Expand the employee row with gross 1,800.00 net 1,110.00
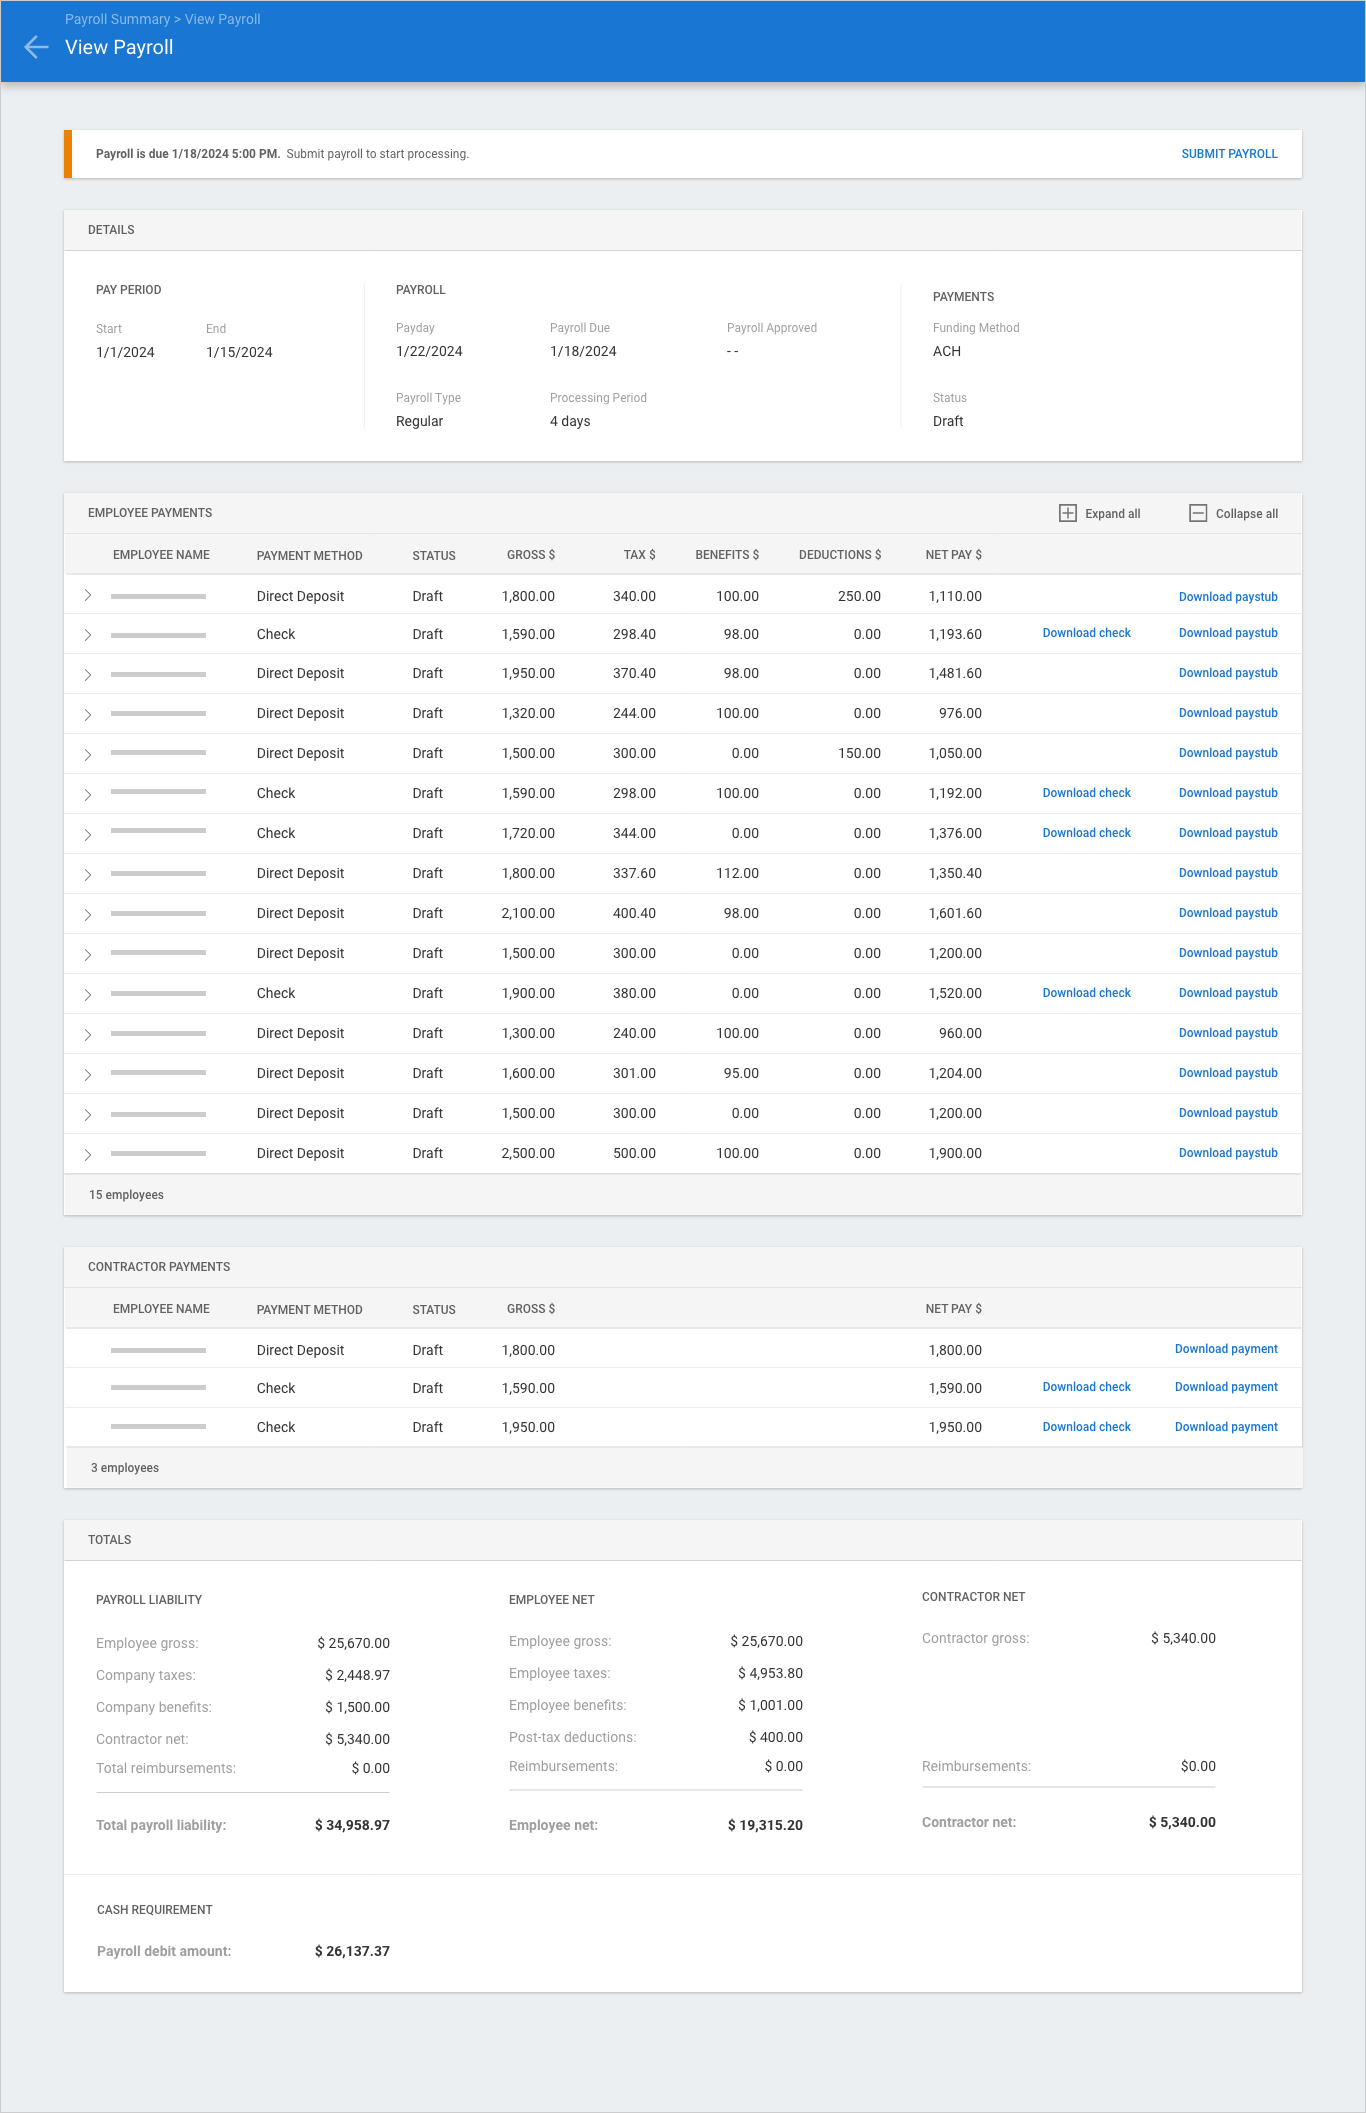 88,596
